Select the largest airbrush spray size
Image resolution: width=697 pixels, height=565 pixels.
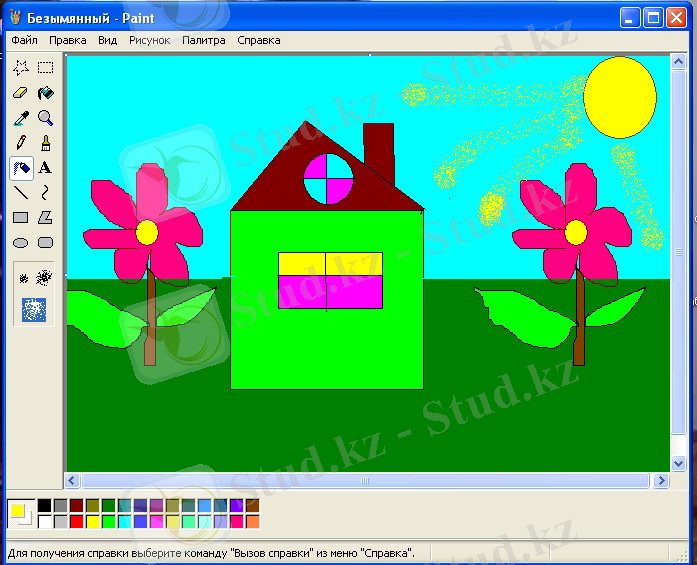pos(35,309)
